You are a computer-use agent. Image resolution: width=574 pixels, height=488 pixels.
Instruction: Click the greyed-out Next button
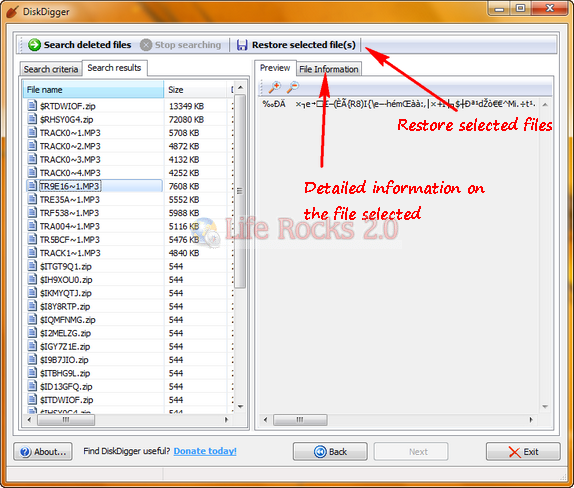pos(411,452)
